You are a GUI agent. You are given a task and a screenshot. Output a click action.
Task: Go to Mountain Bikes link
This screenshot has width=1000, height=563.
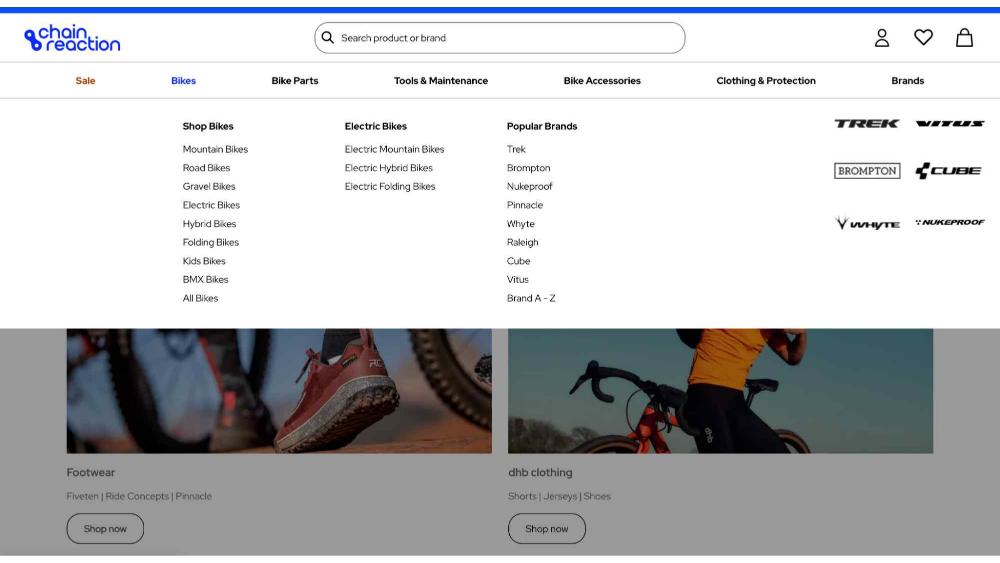(215, 149)
